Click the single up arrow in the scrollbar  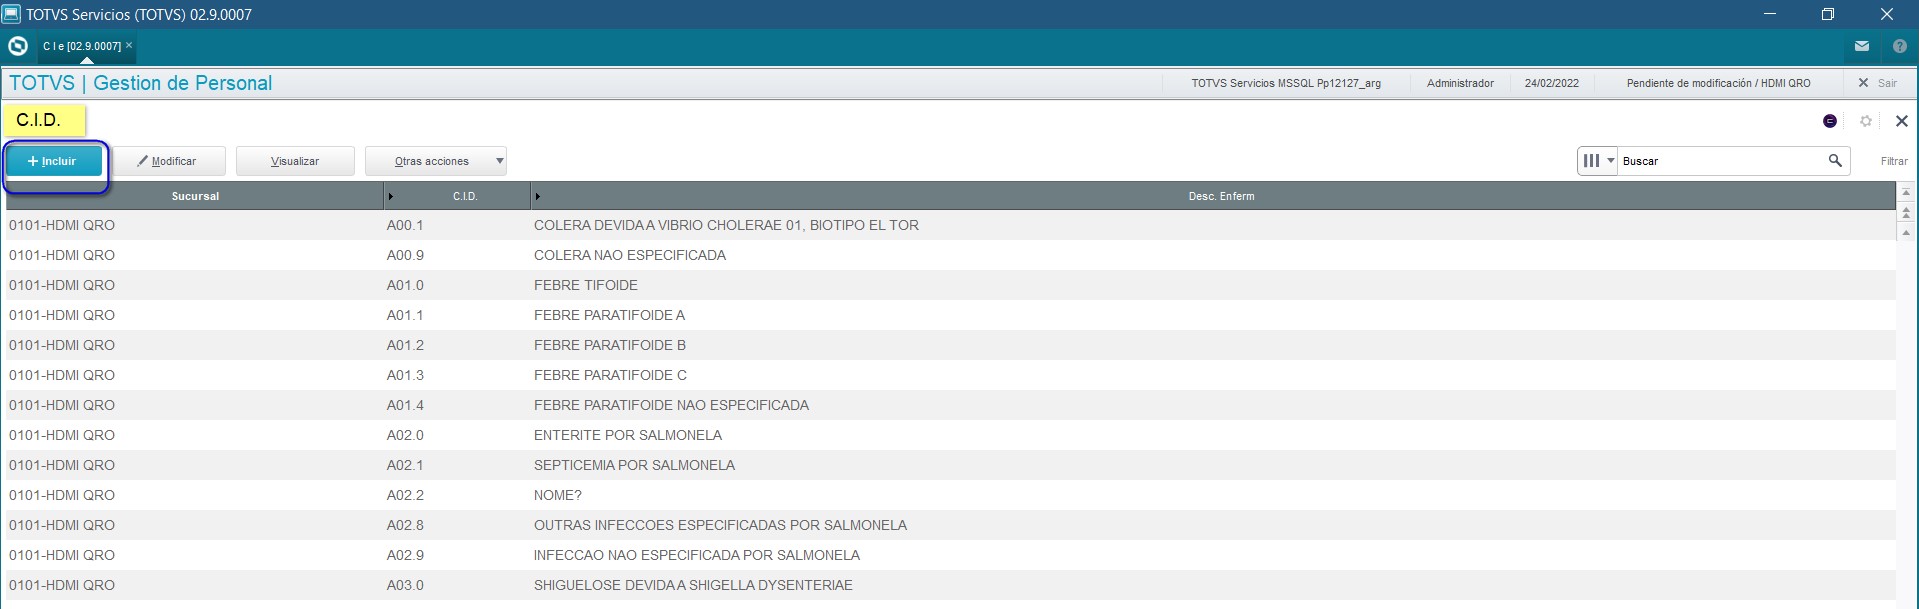1906,232
